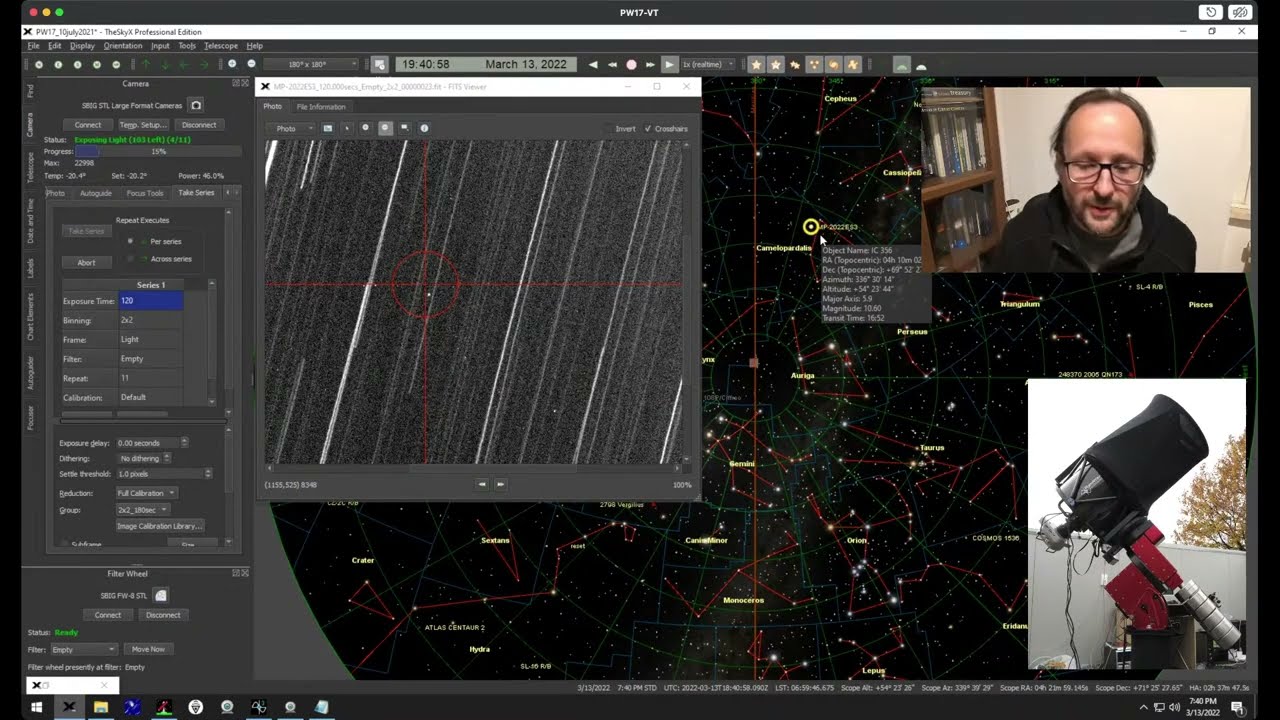Click the second star display toolbar icon
This screenshot has height=720, width=1280.
click(x=775, y=64)
